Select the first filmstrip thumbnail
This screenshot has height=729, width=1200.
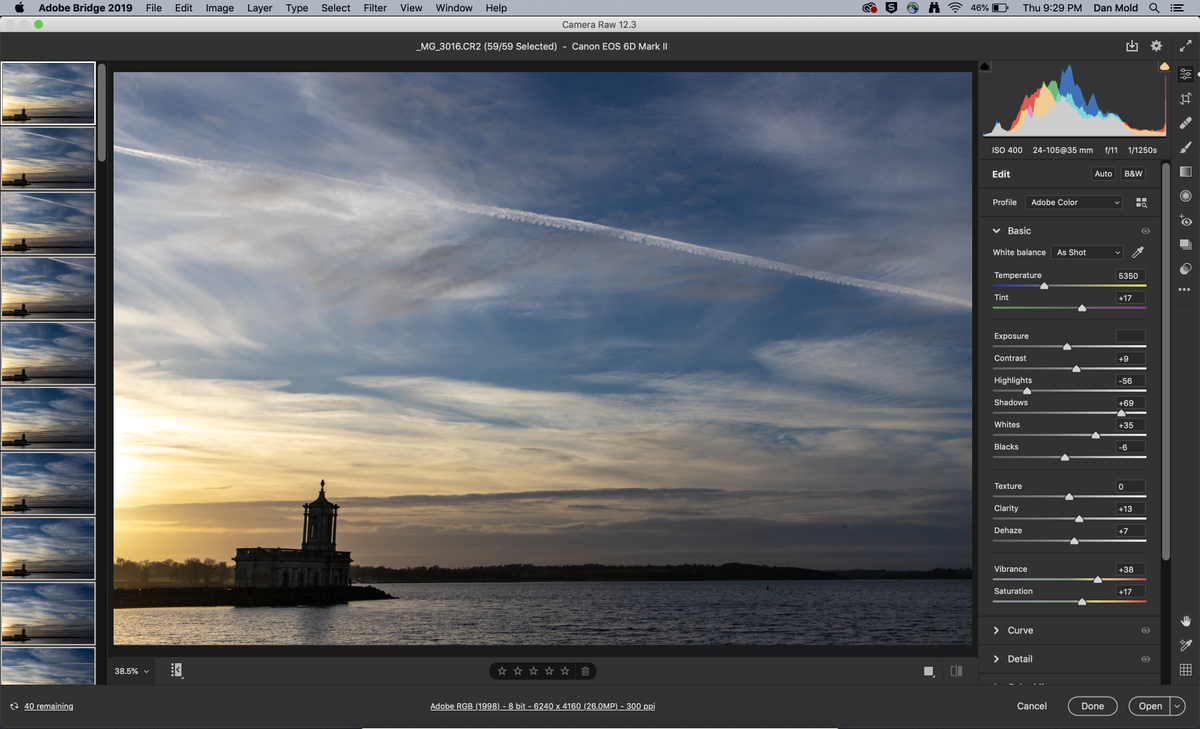pos(48,92)
